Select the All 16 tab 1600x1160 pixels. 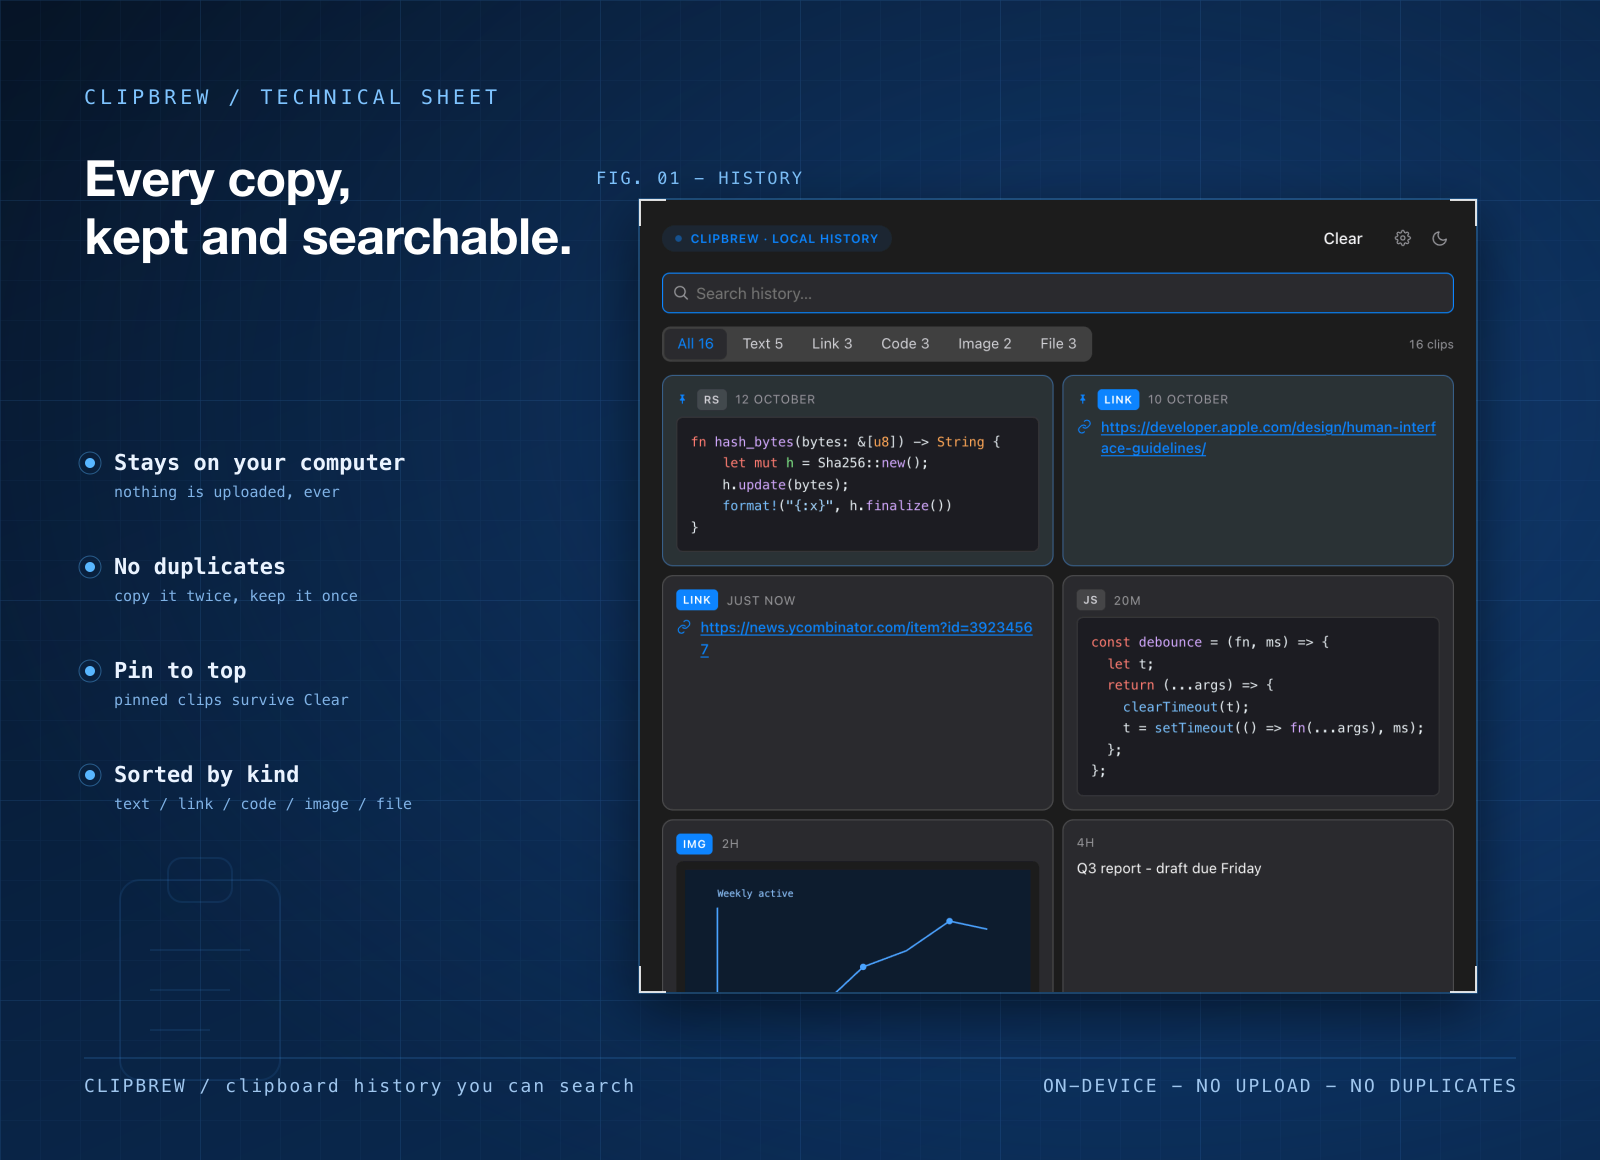696,344
